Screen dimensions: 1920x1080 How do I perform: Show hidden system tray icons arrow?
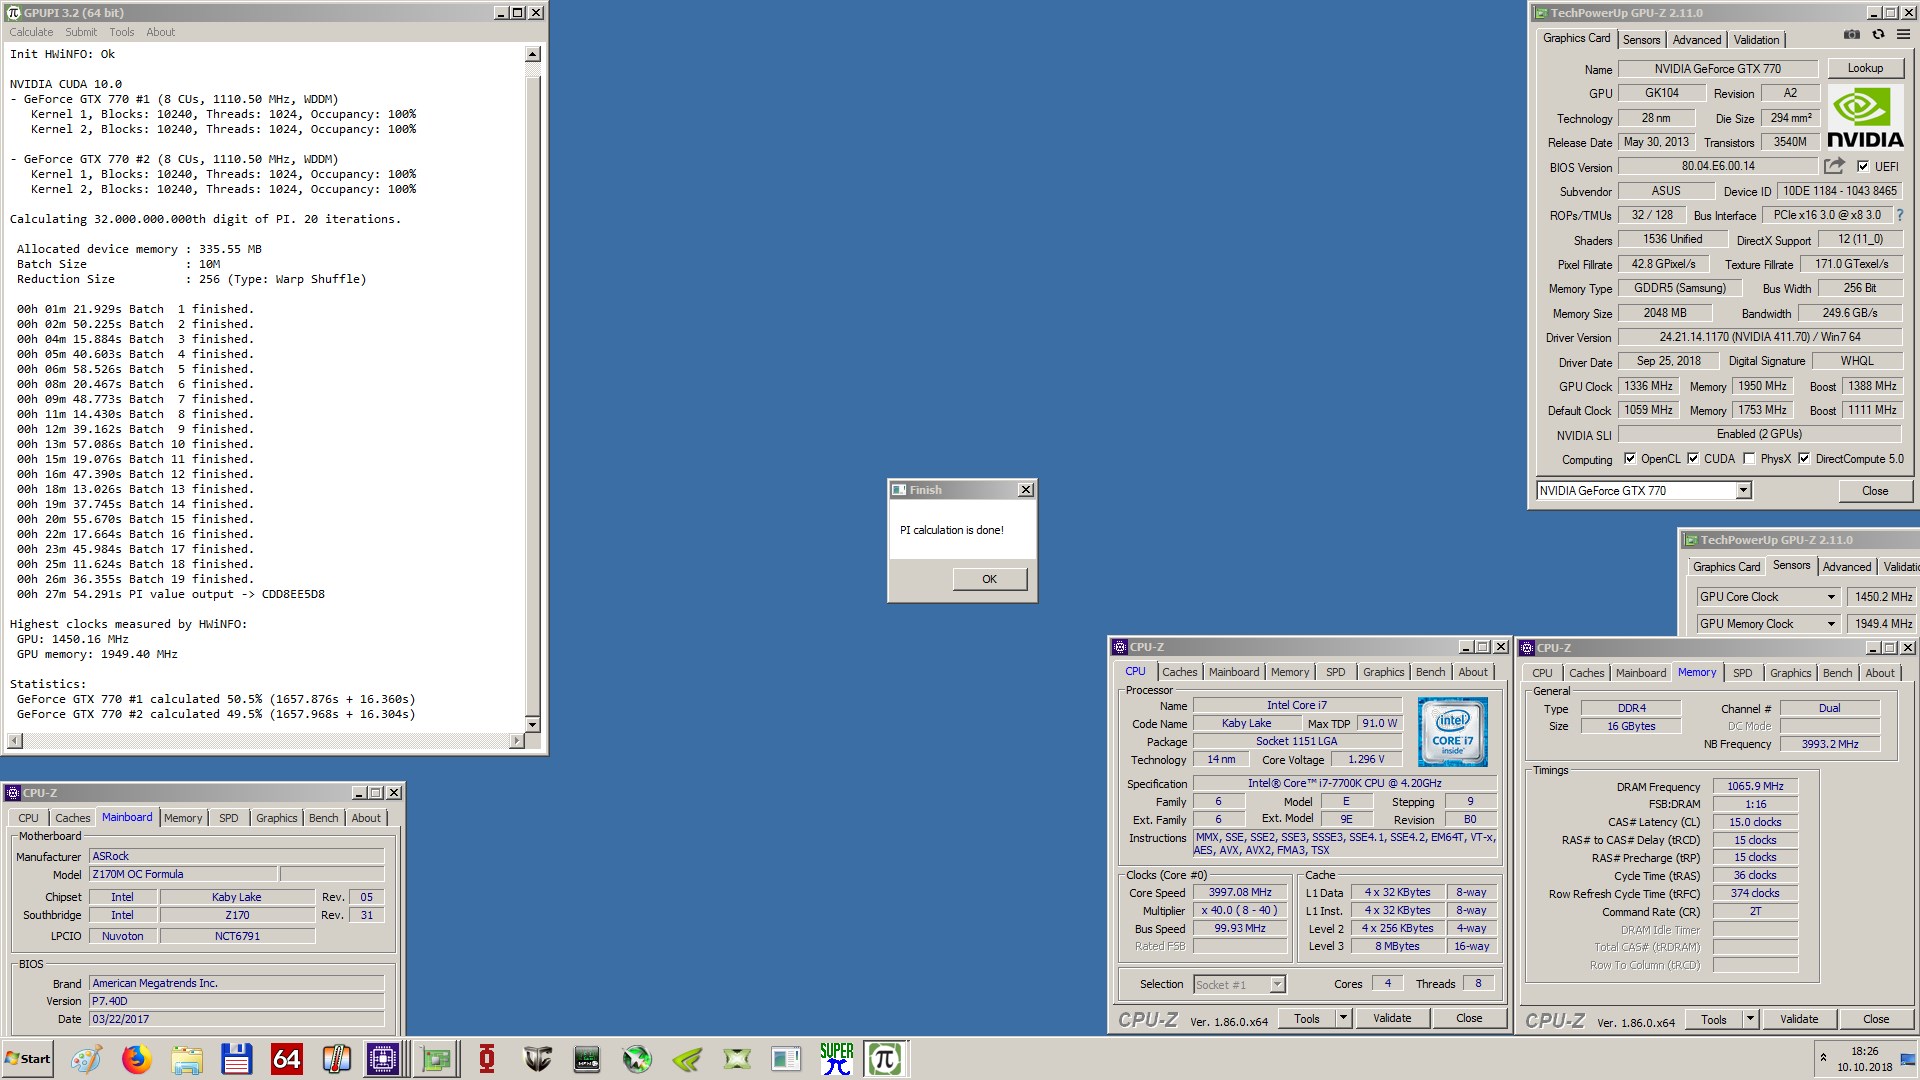click(x=1823, y=1058)
